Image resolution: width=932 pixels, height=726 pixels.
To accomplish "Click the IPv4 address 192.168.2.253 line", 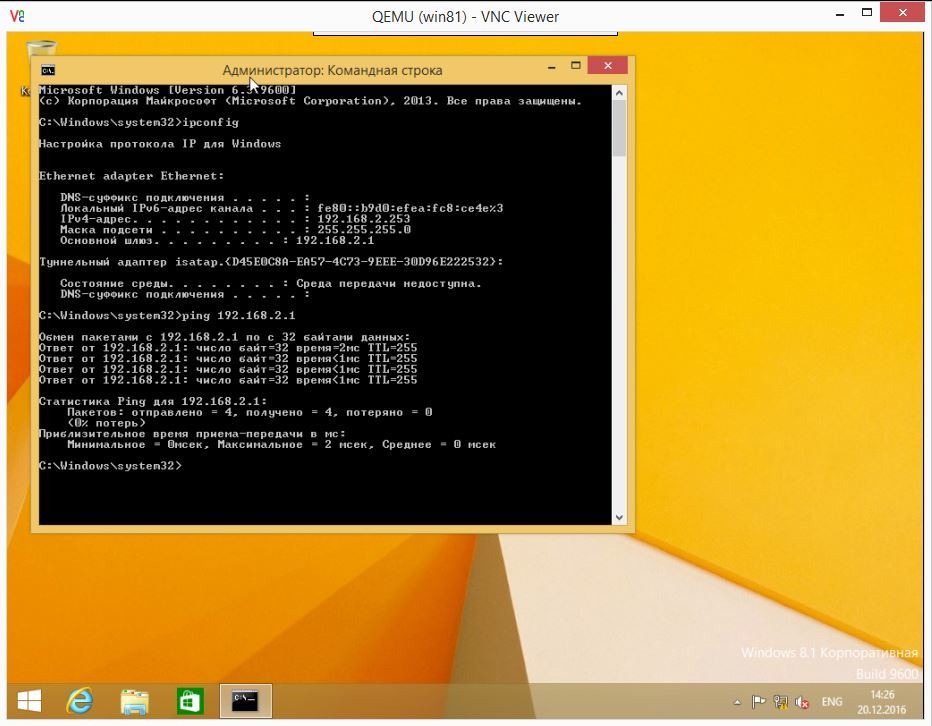I will tap(235, 219).
